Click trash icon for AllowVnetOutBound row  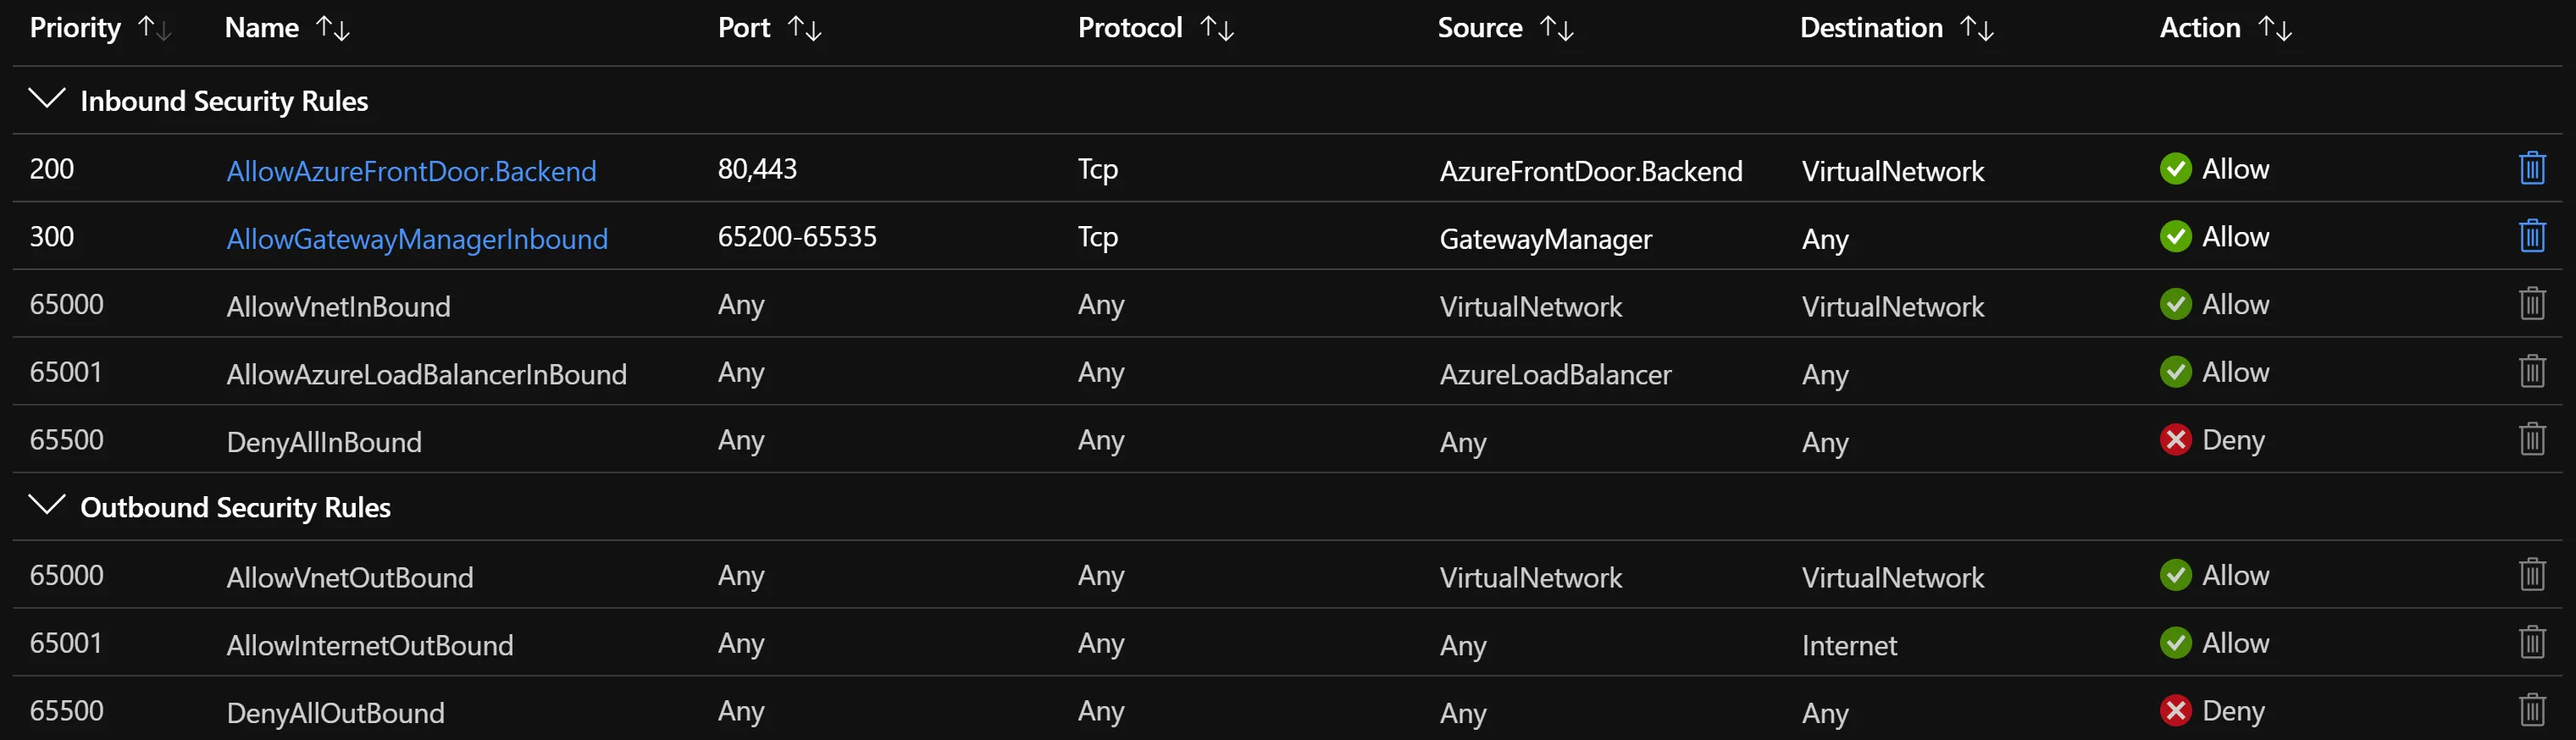pyautogui.click(x=2531, y=575)
